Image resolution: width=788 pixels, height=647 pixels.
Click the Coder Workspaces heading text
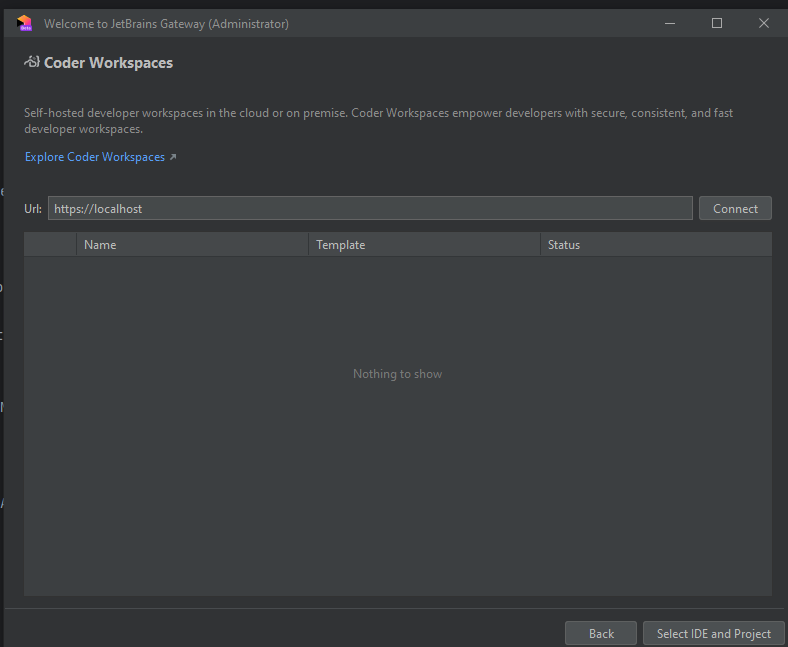(109, 63)
